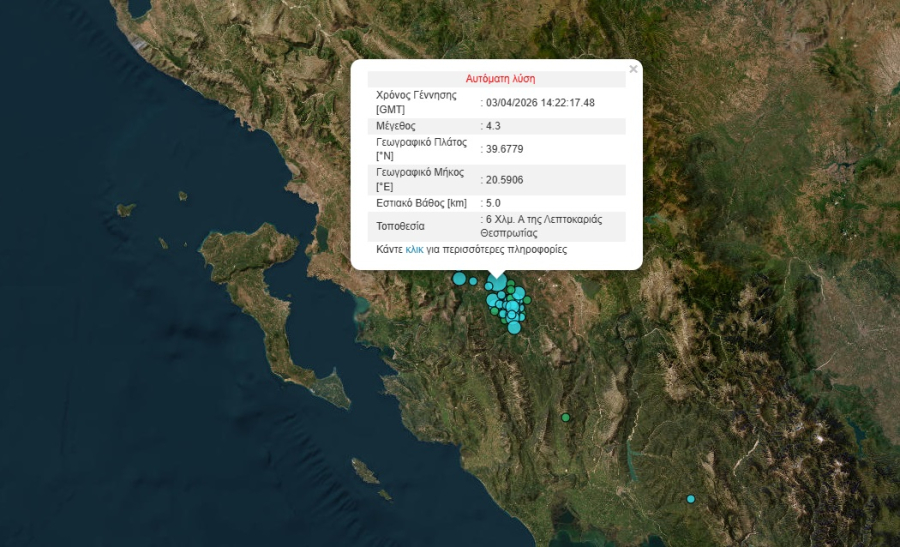Click the tiny islet northwest of Corfu
900x547 pixels.
(126, 210)
